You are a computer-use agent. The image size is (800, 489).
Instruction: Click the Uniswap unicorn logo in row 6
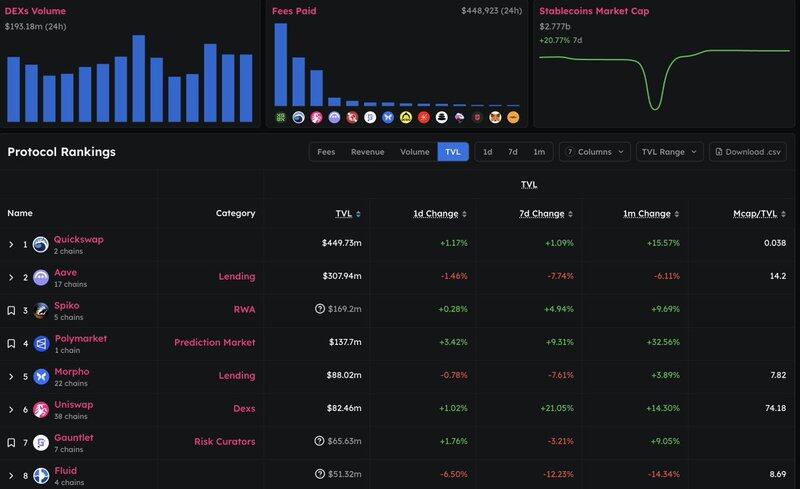[x=41, y=409]
